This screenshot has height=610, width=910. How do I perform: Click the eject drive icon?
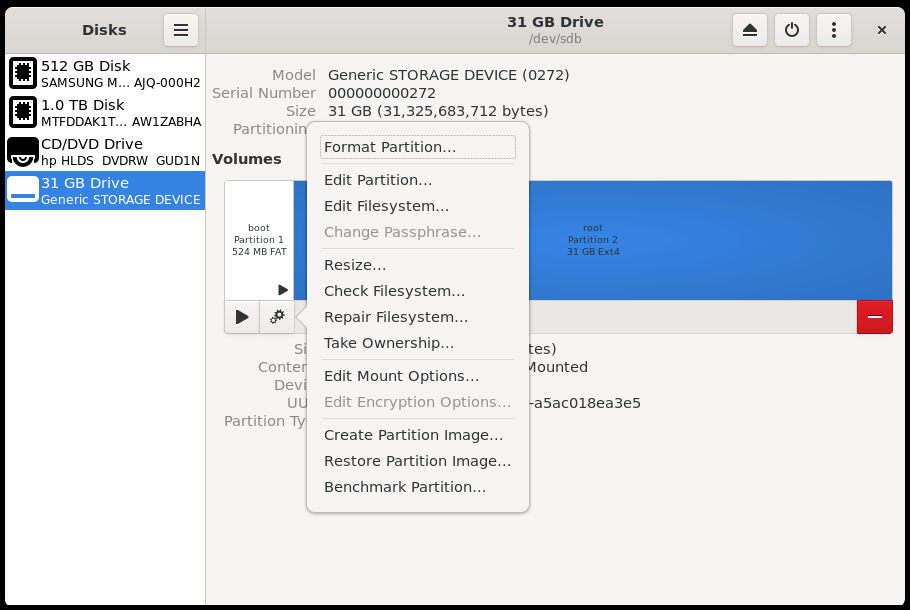point(750,30)
